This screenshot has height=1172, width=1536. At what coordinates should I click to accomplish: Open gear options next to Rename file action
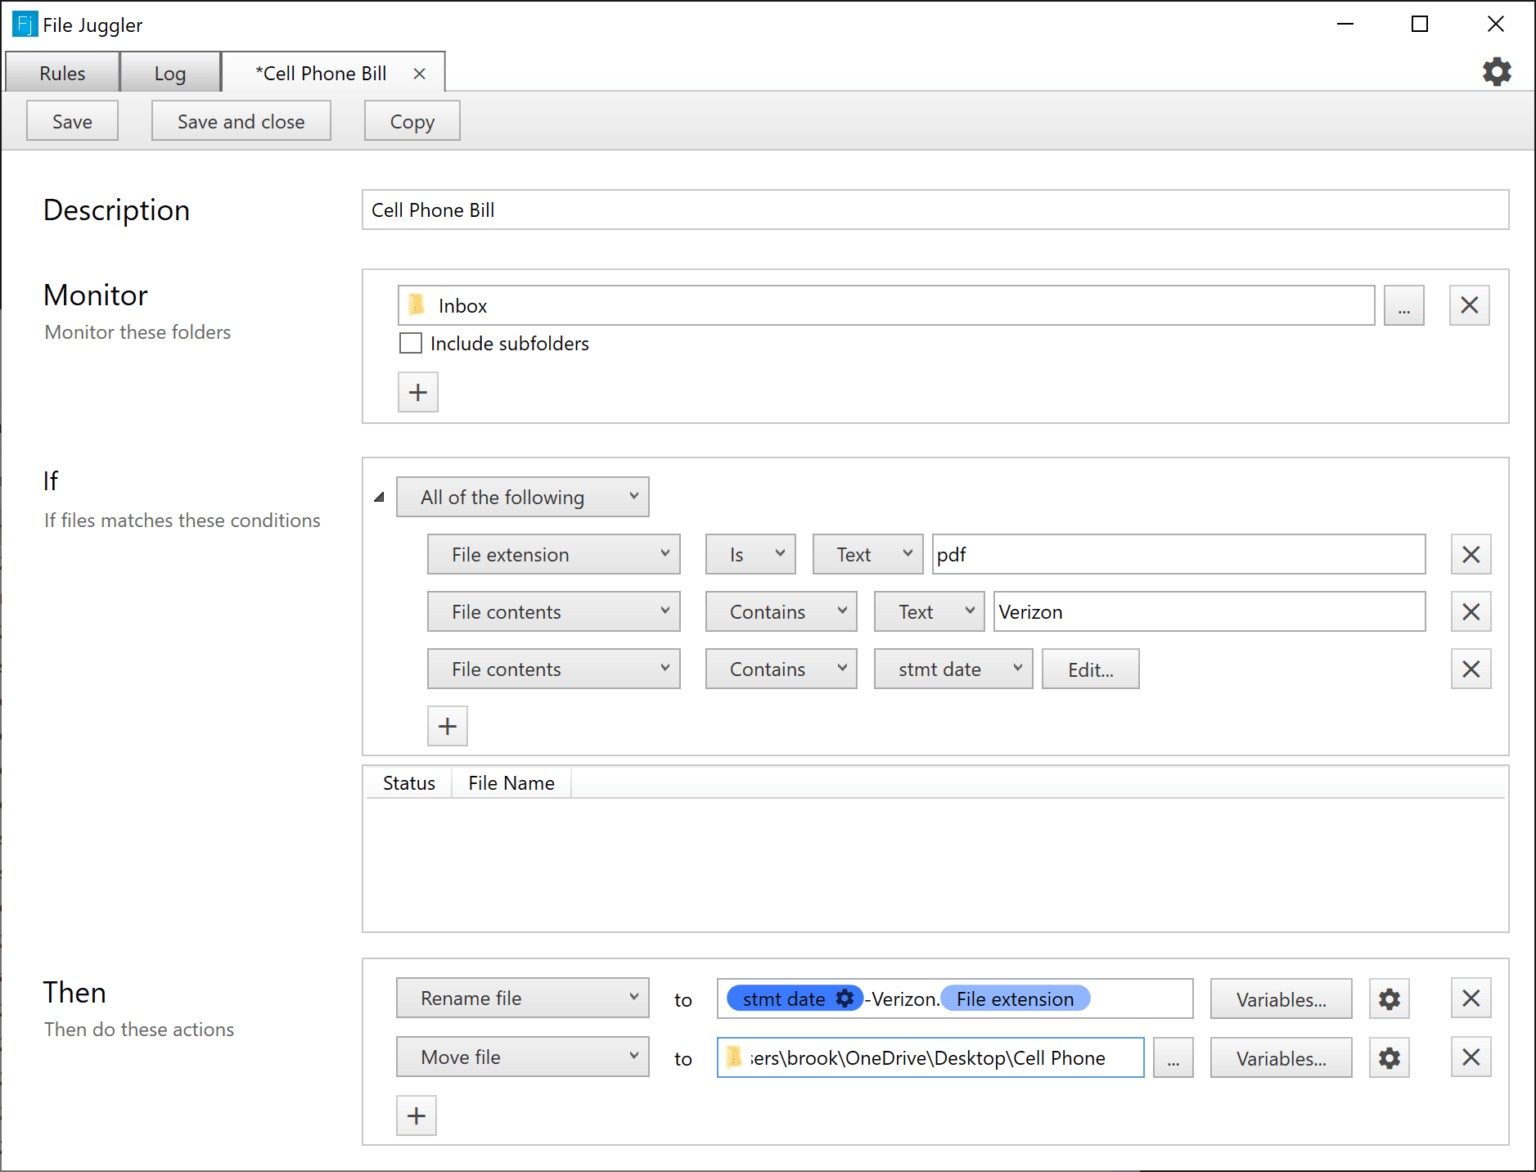click(x=1389, y=998)
